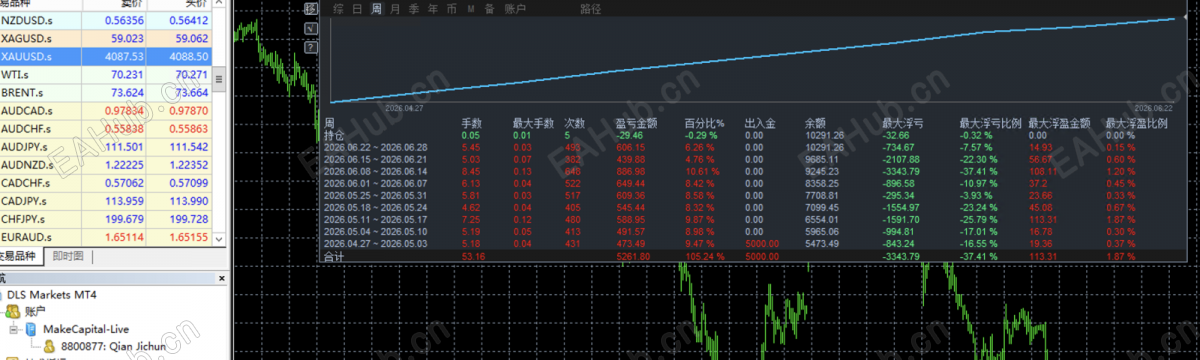
Task: Open the M tab in the stats panel
Action: [x=470, y=9]
